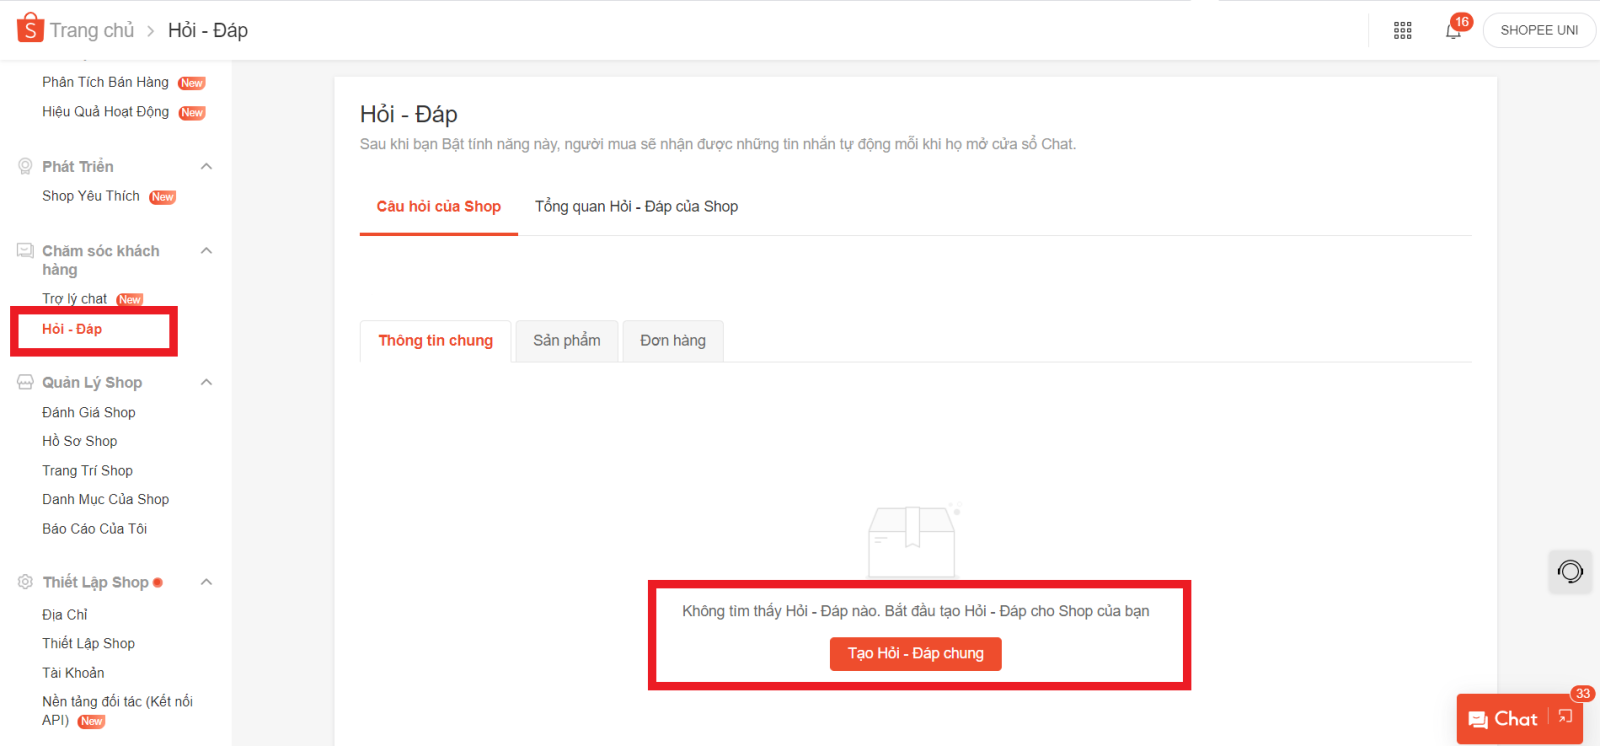Go to Trang chủ breadcrumb link
Screen dimensions: 1600x746
[92, 31]
